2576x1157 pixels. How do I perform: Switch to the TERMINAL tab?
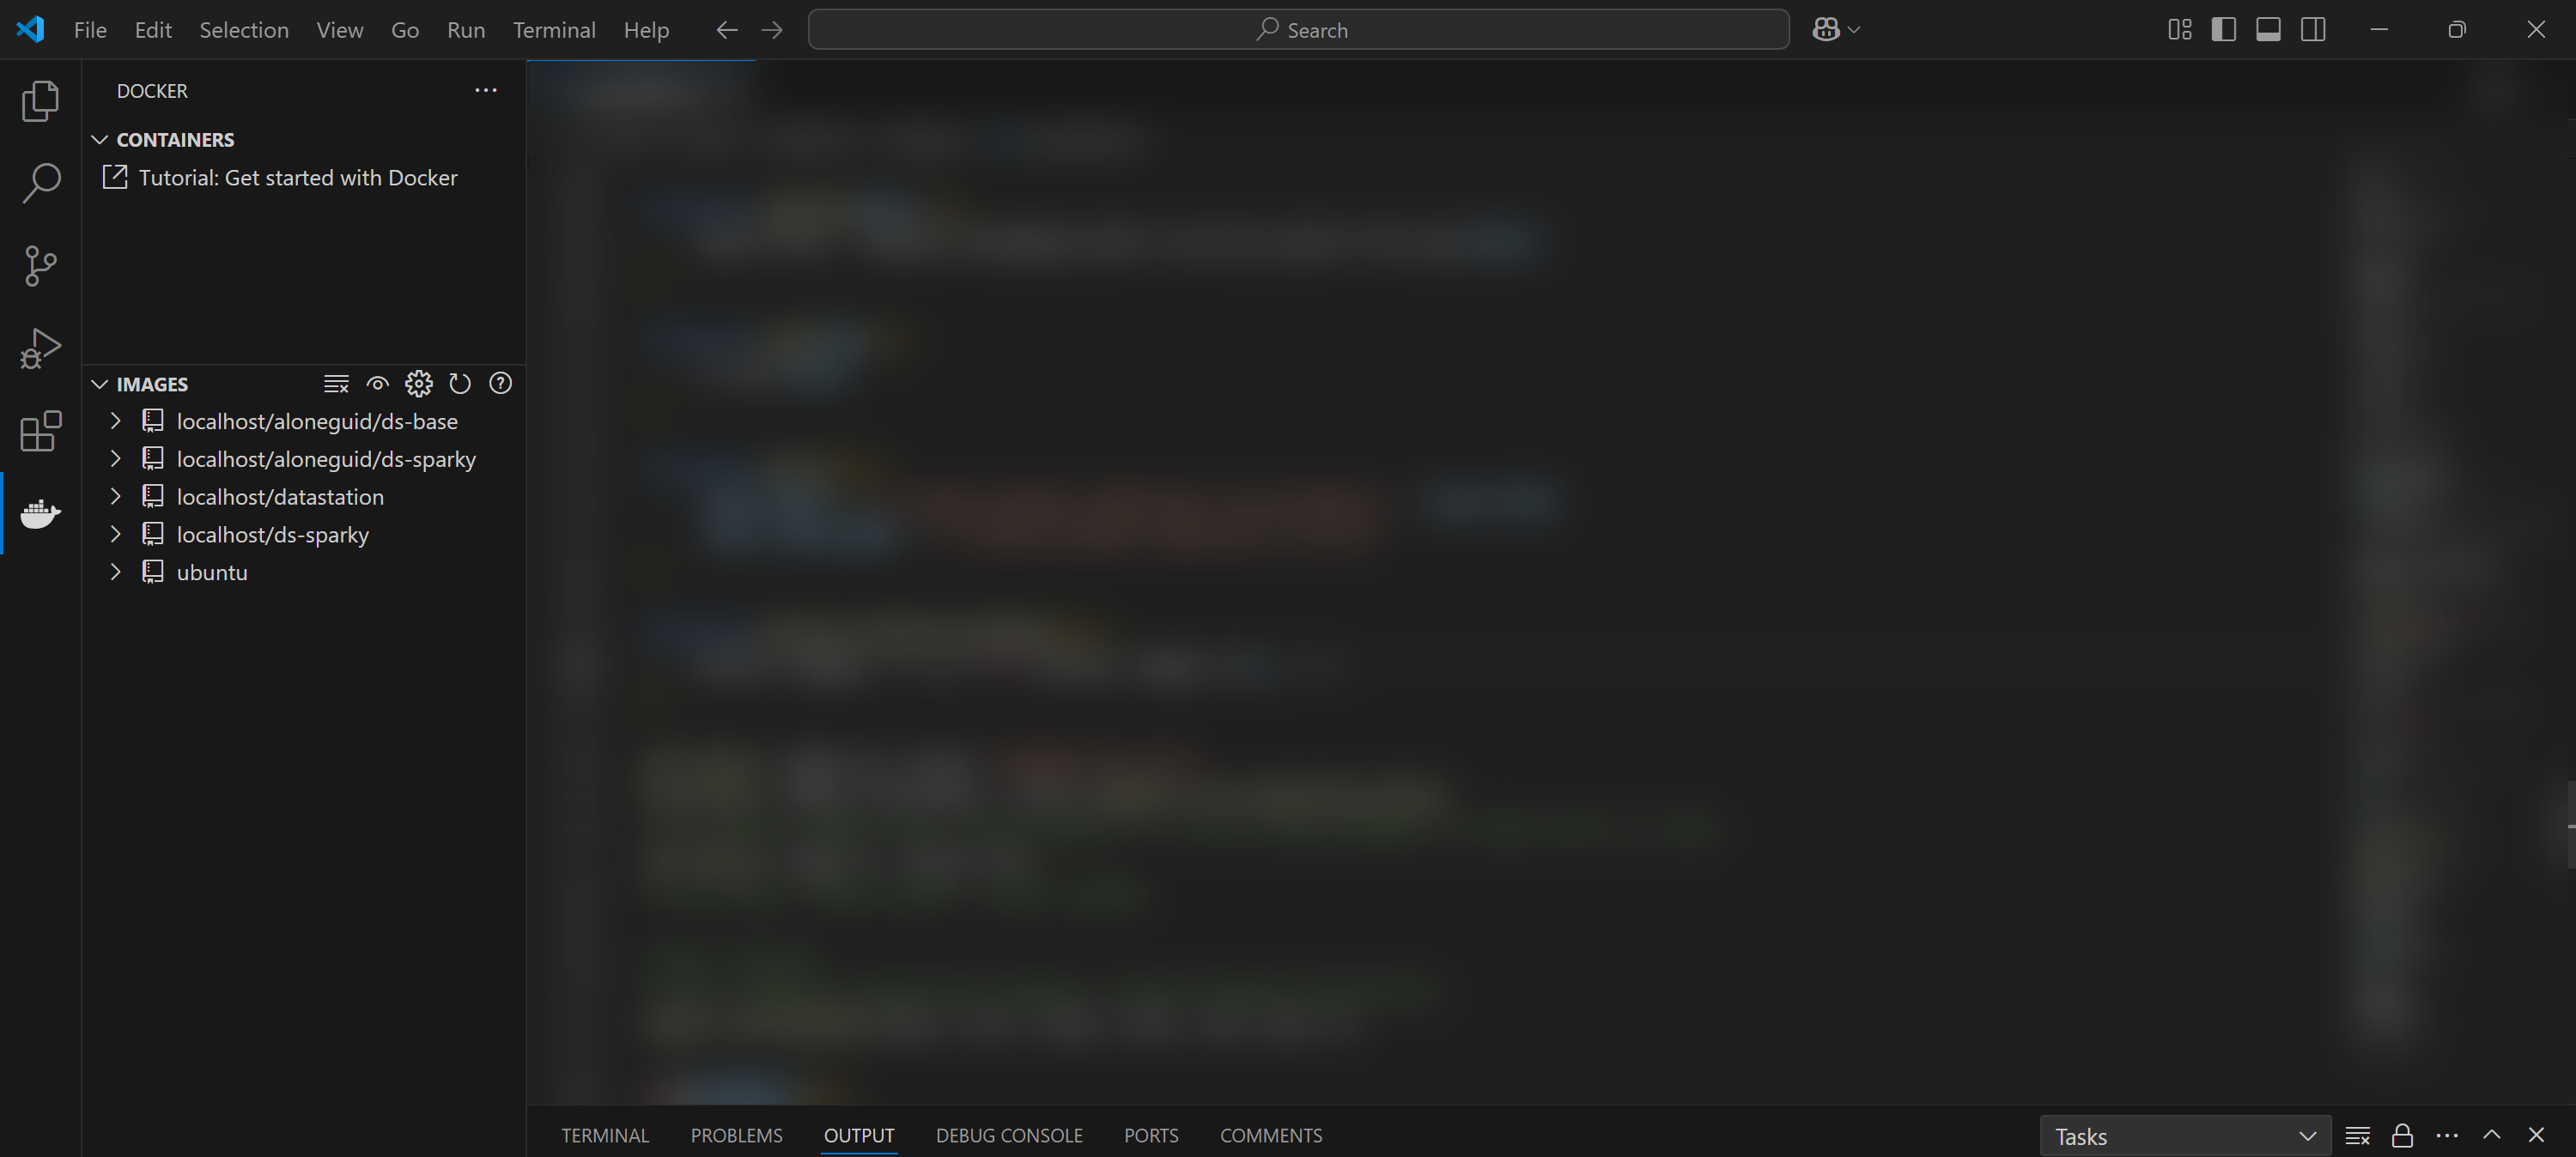(605, 1136)
